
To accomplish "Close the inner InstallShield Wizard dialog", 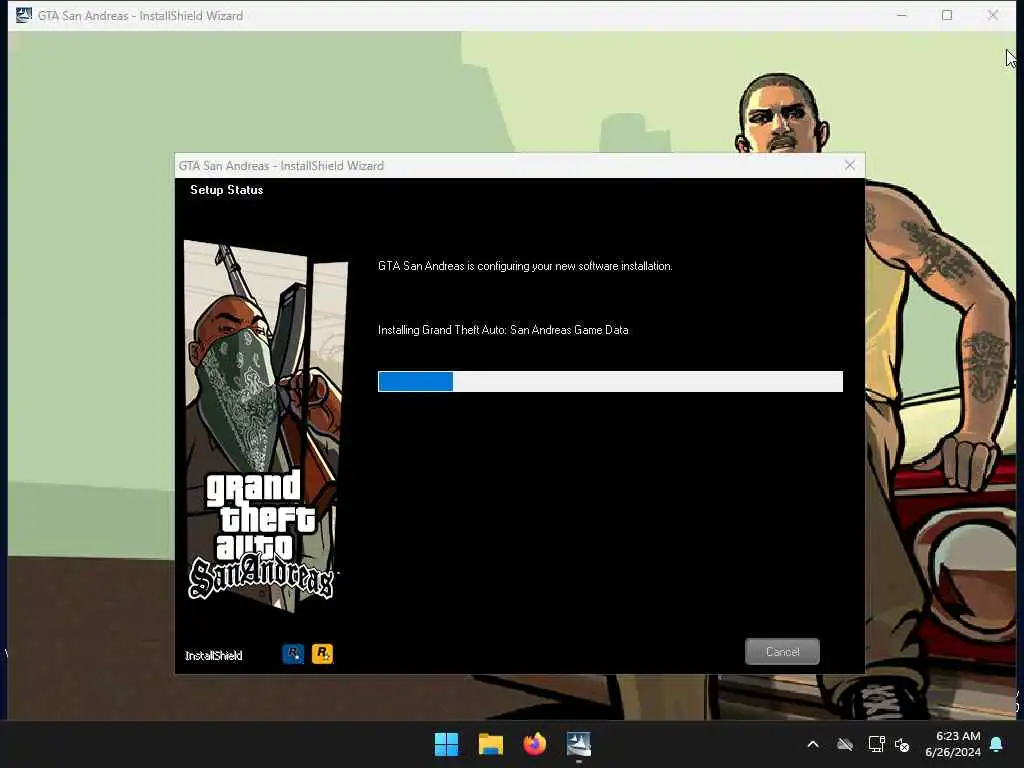I will coord(850,165).
